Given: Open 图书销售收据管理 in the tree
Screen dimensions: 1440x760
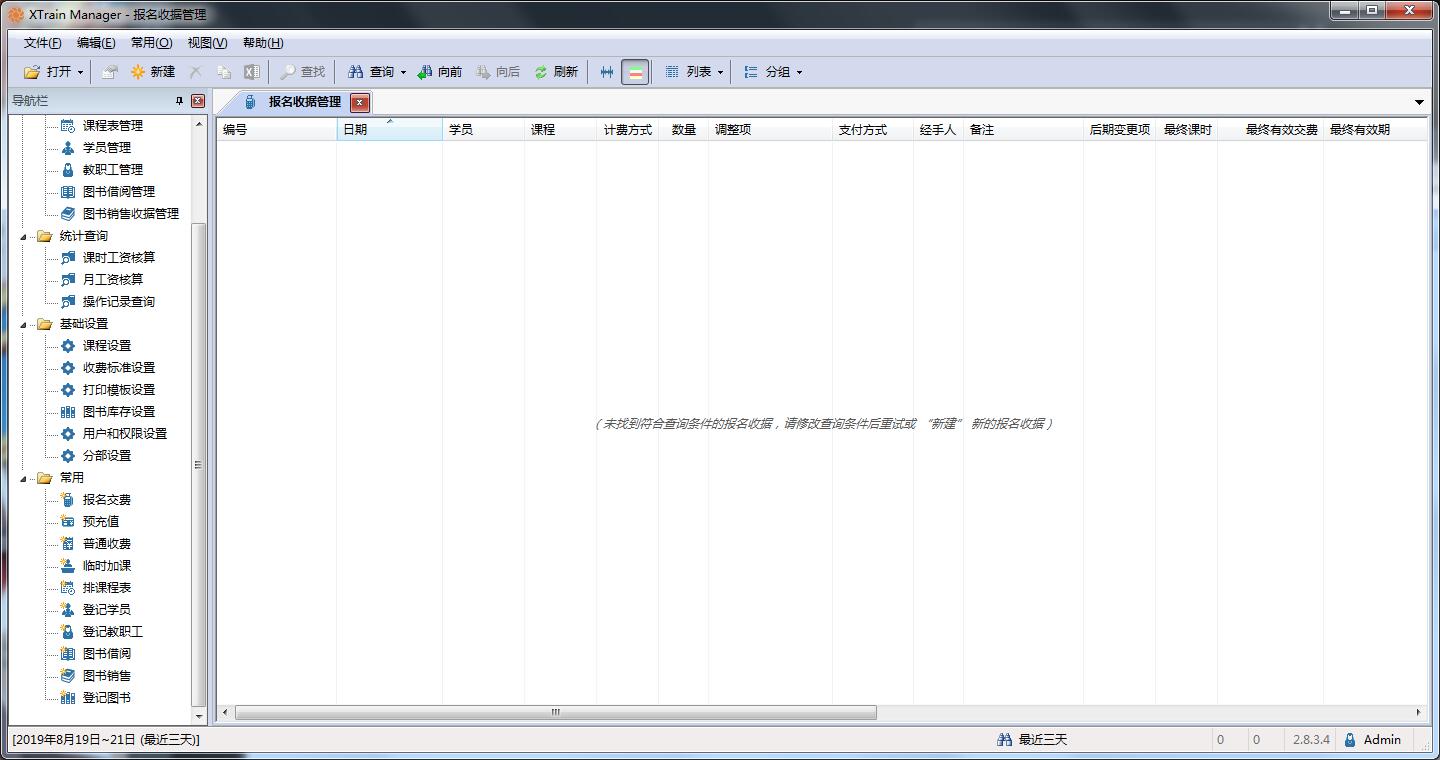Looking at the screenshot, I should 130,214.
